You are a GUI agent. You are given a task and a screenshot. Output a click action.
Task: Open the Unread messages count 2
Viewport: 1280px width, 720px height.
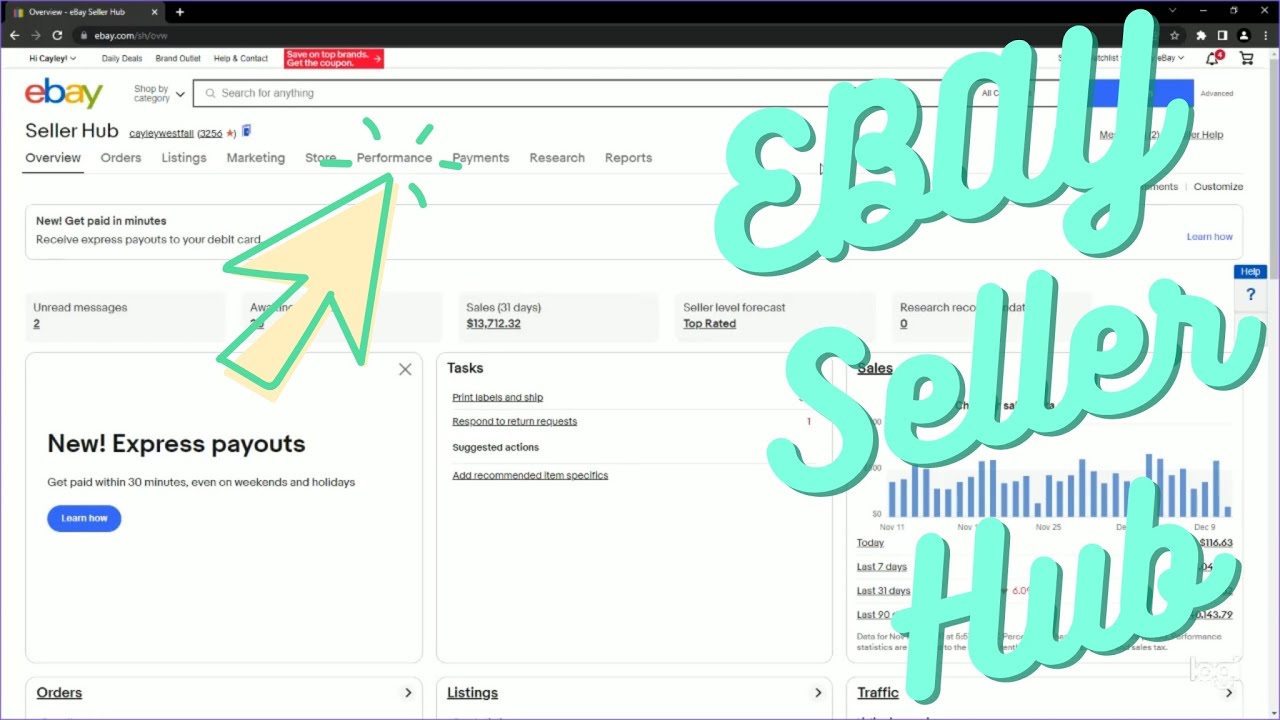click(37, 324)
